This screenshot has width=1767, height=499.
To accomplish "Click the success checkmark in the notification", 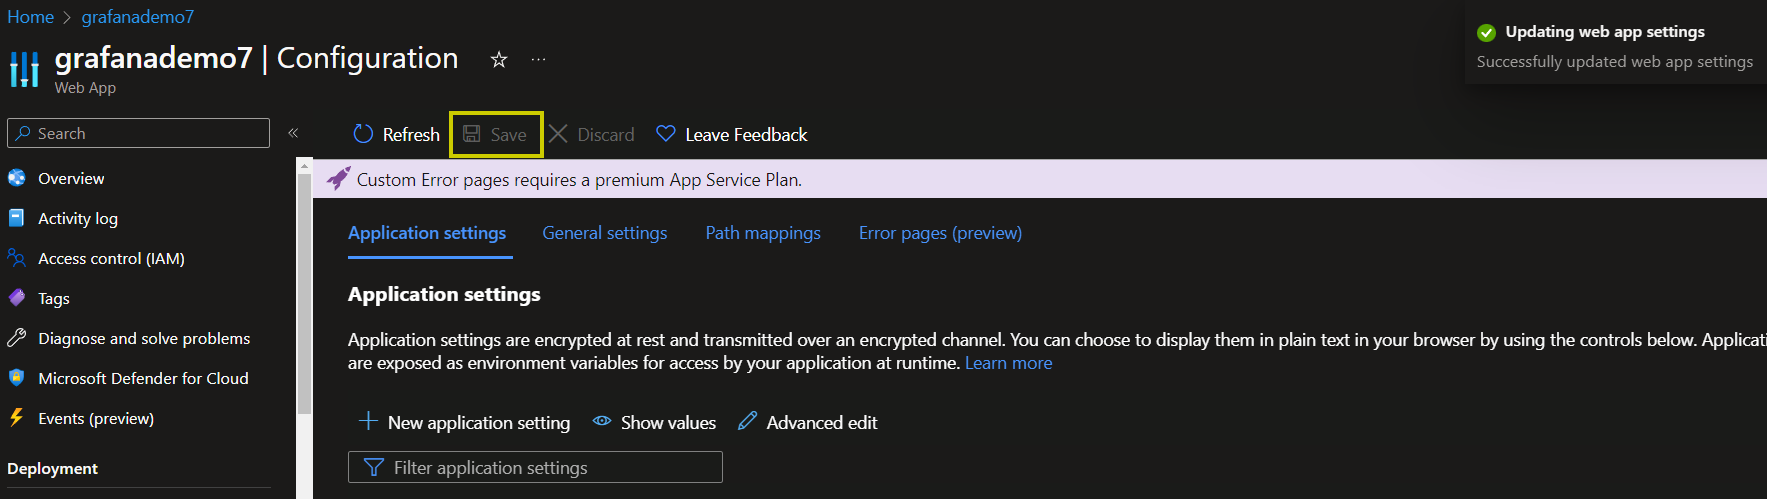I will pyautogui.click(x=1486, y=33).
